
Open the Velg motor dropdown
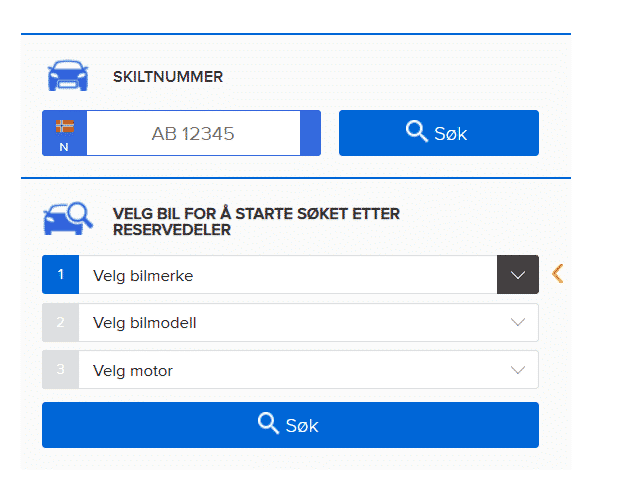click(x=287, y=371)
